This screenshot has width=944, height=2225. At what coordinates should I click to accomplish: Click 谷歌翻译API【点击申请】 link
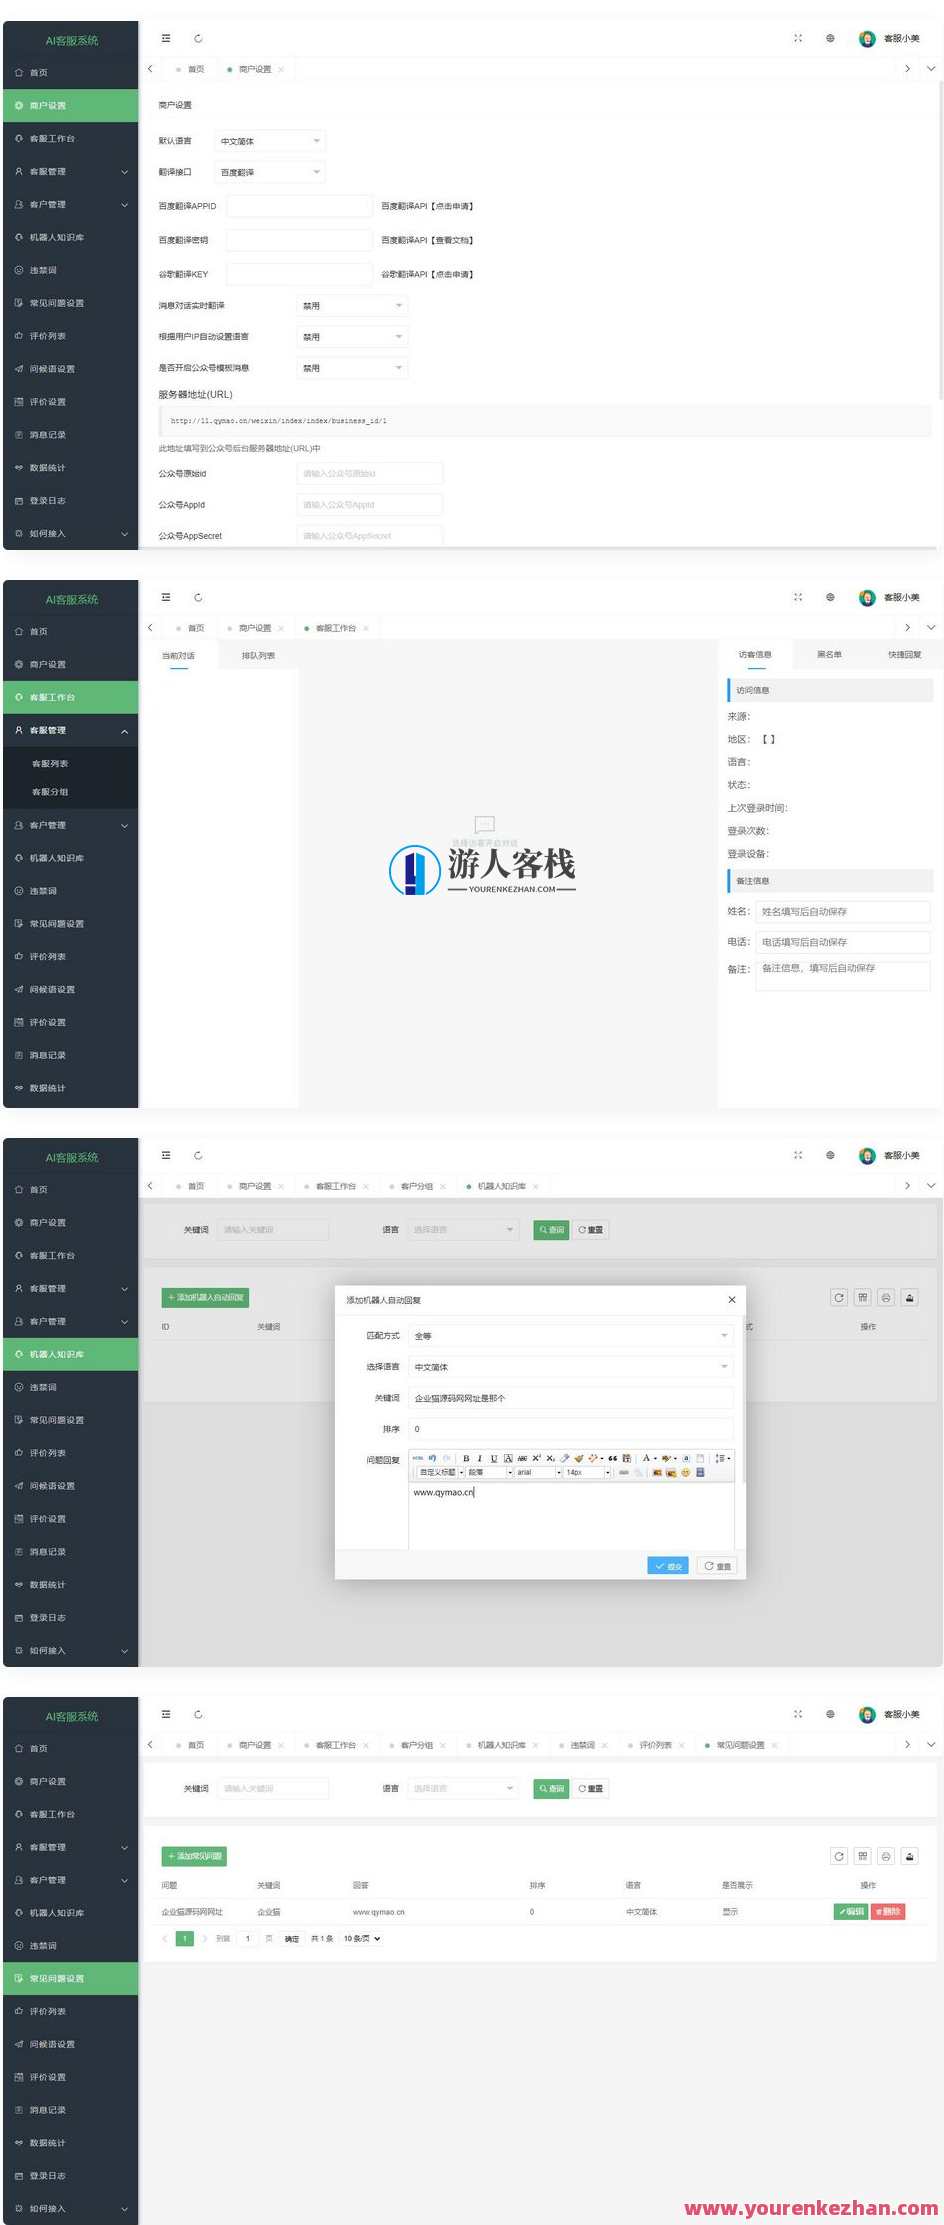pyautogui.click(x=427, y=274)
